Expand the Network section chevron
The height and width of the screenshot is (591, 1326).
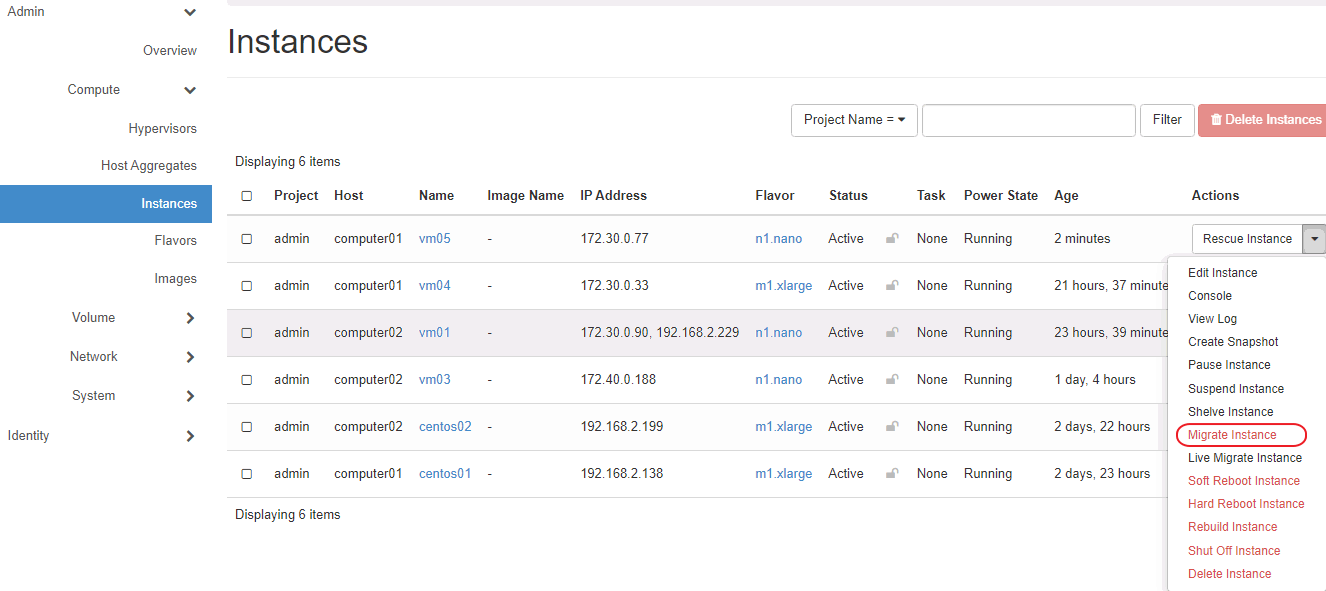coord(190,357)
